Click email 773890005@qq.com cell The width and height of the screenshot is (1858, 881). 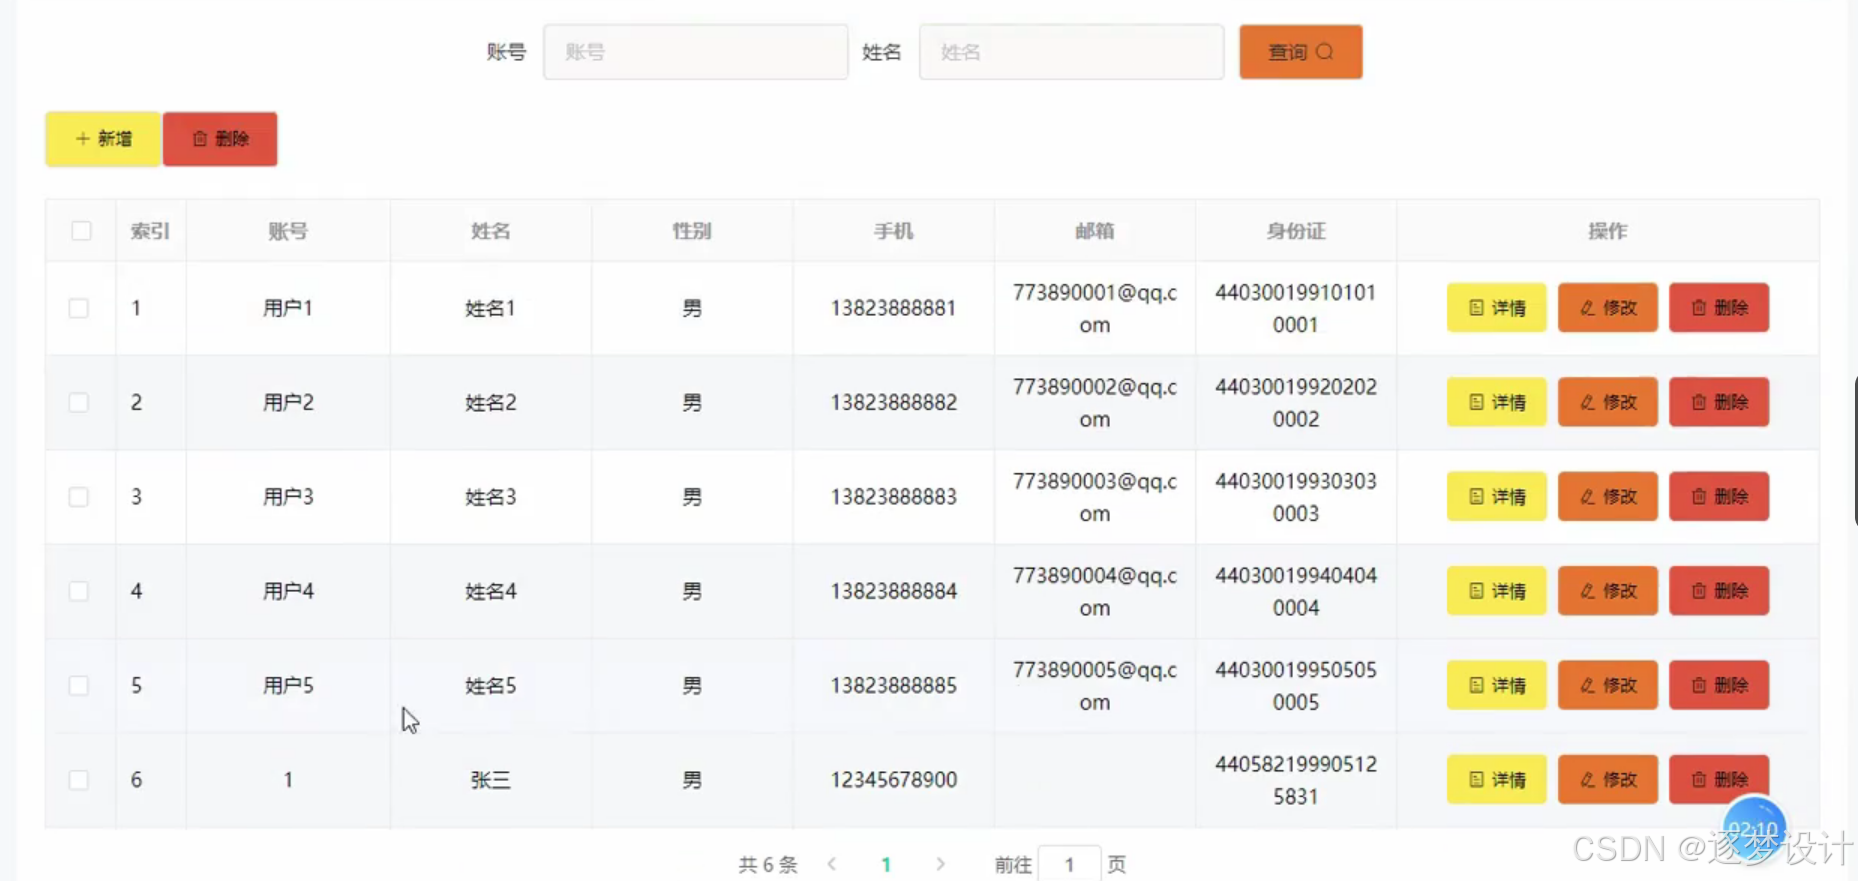(x=1095, y=685)
